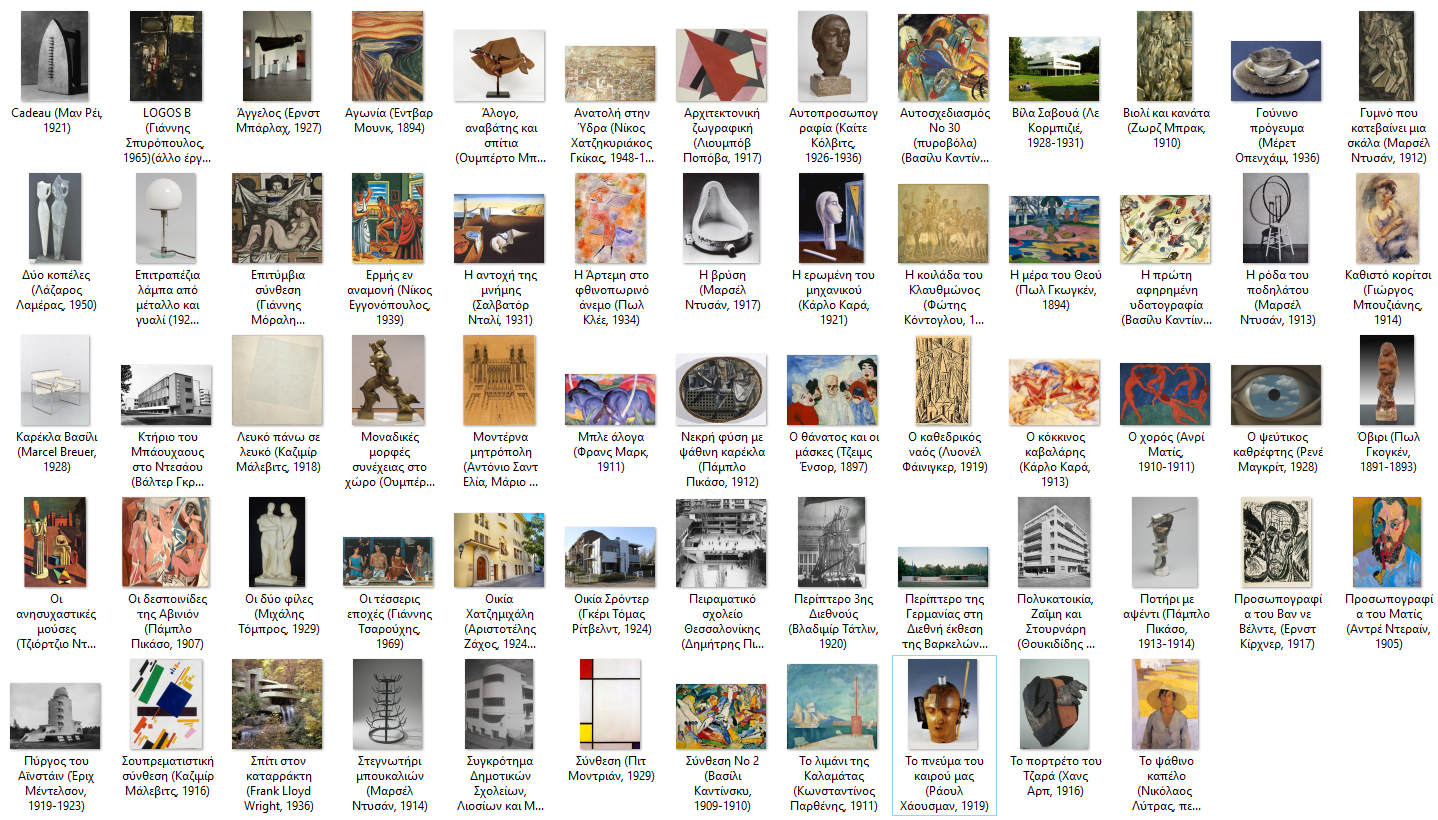
Task: Click the Αυτοσχεδιασμός Νο 30 thumbnail
Action: [943, 57]
